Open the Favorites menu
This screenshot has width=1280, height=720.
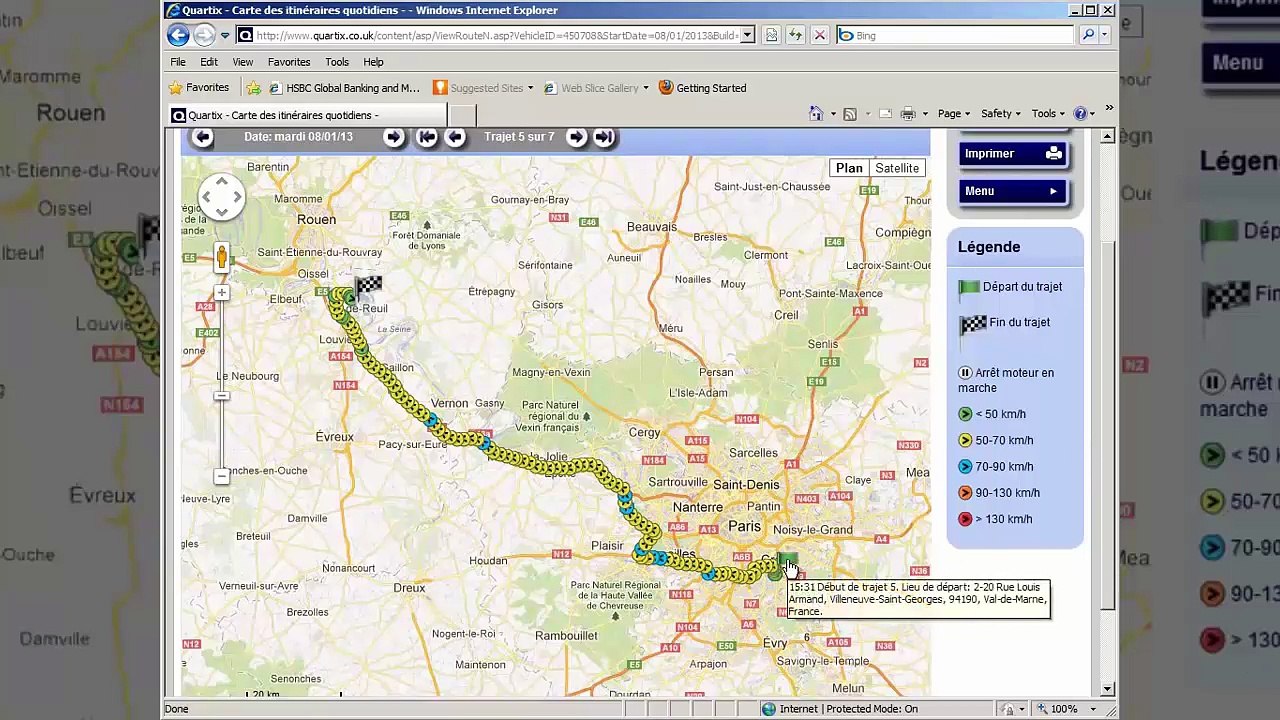coord(289,62)
